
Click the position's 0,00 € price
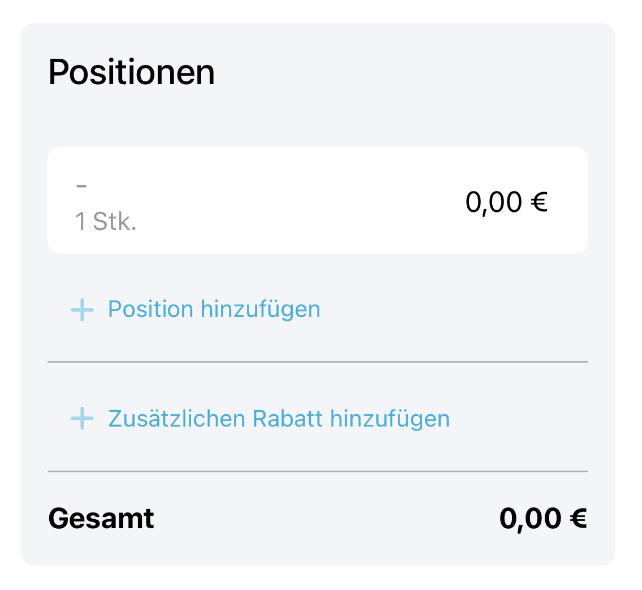pyautogui.click(x=506, y=202)
